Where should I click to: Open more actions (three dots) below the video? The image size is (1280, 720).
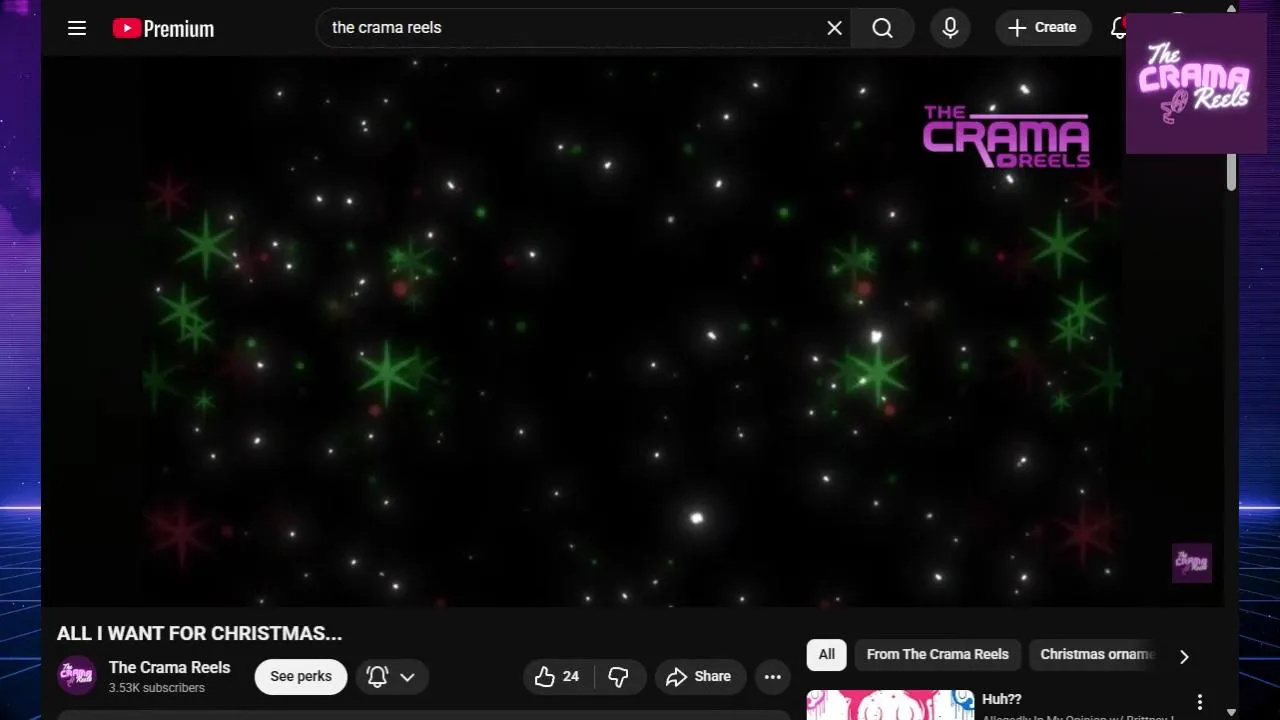pyautogui.click(x=773, y=677)
